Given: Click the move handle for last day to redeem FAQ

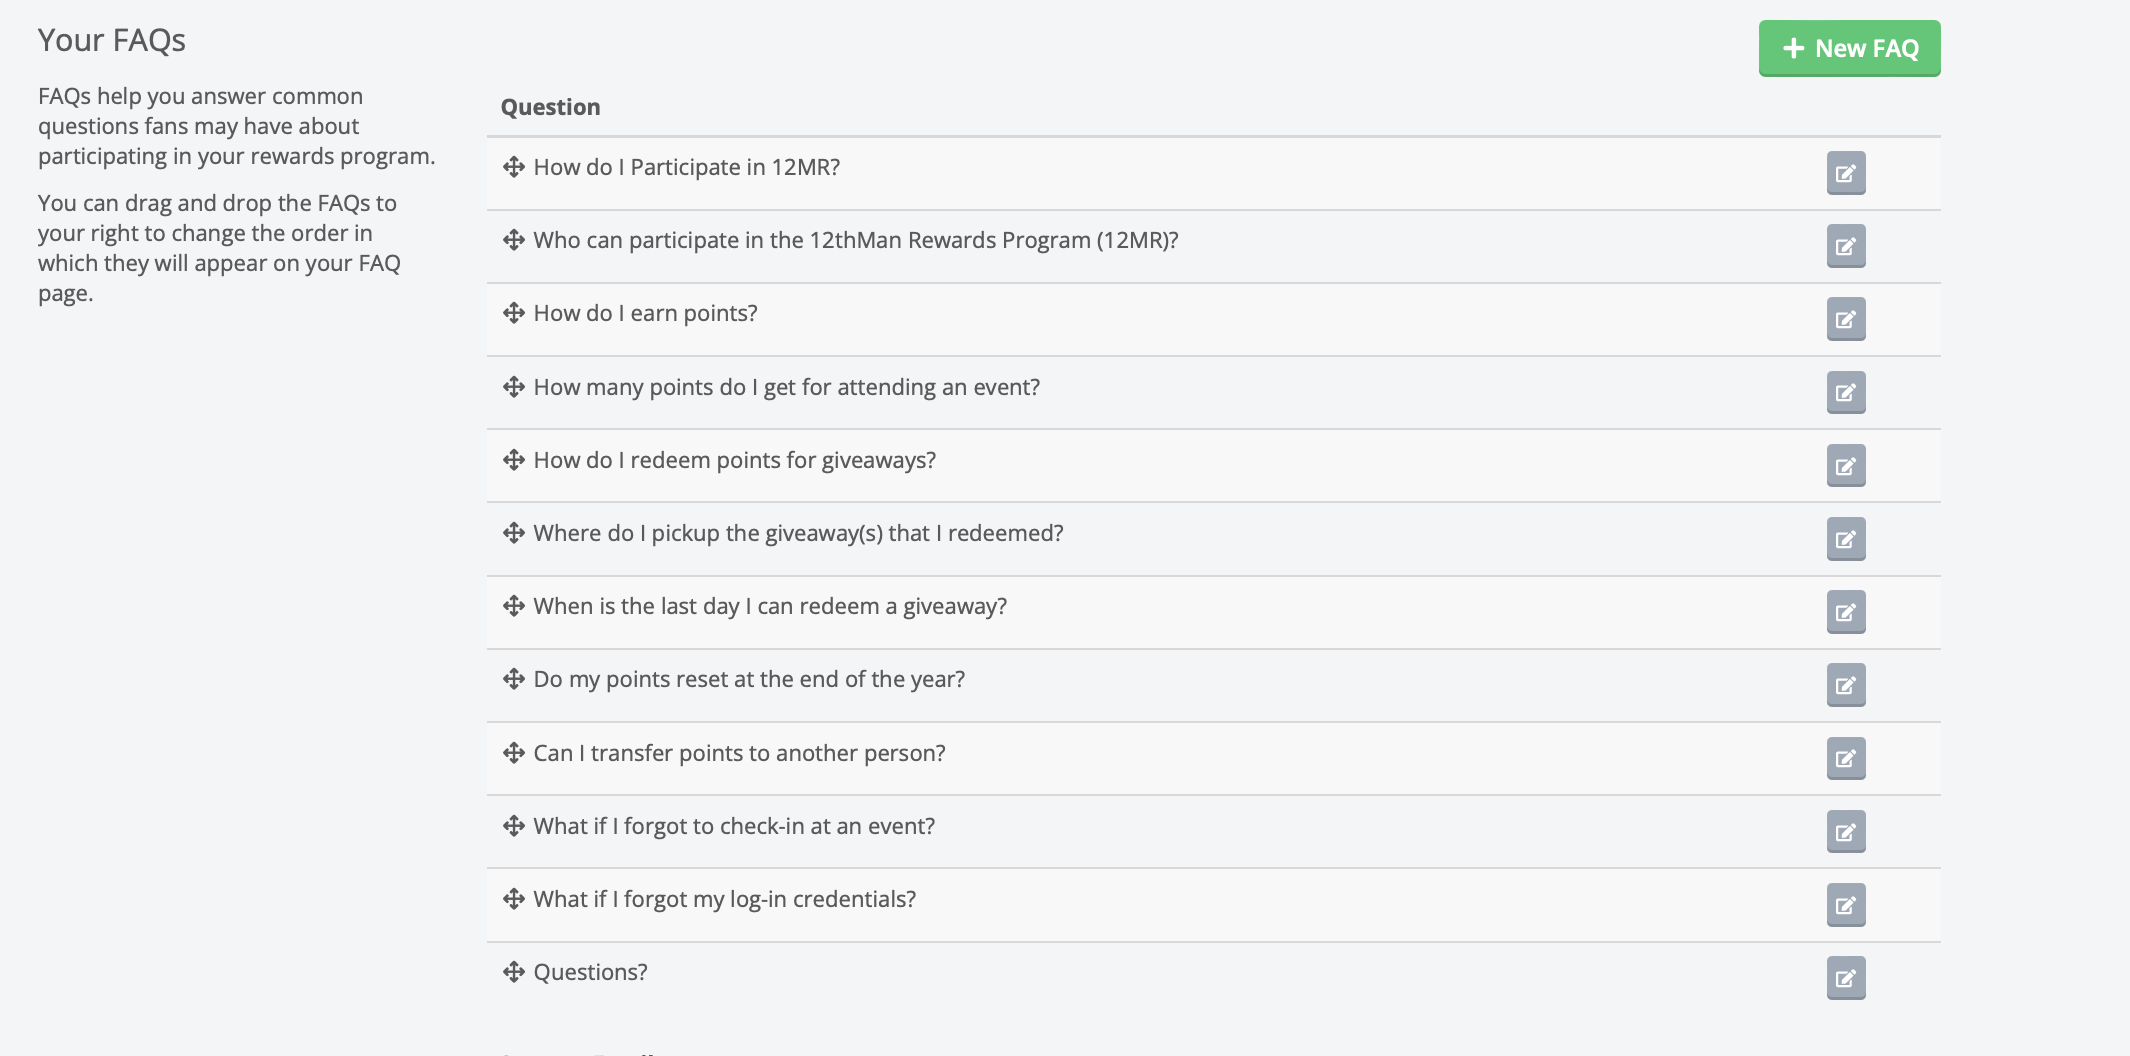Looking at the screenshot, I should click(x=514, y=606).
